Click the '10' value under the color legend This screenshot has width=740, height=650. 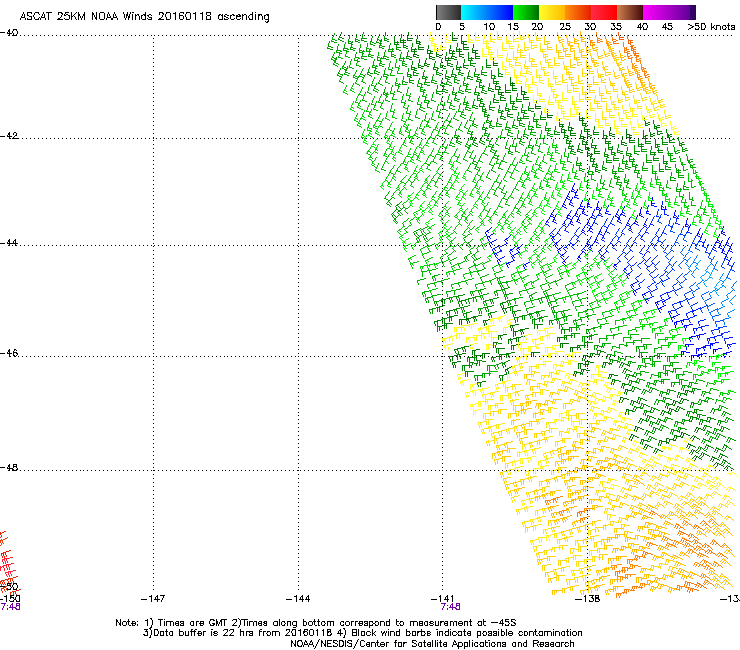pyautogui.click(x=489, y=27)
